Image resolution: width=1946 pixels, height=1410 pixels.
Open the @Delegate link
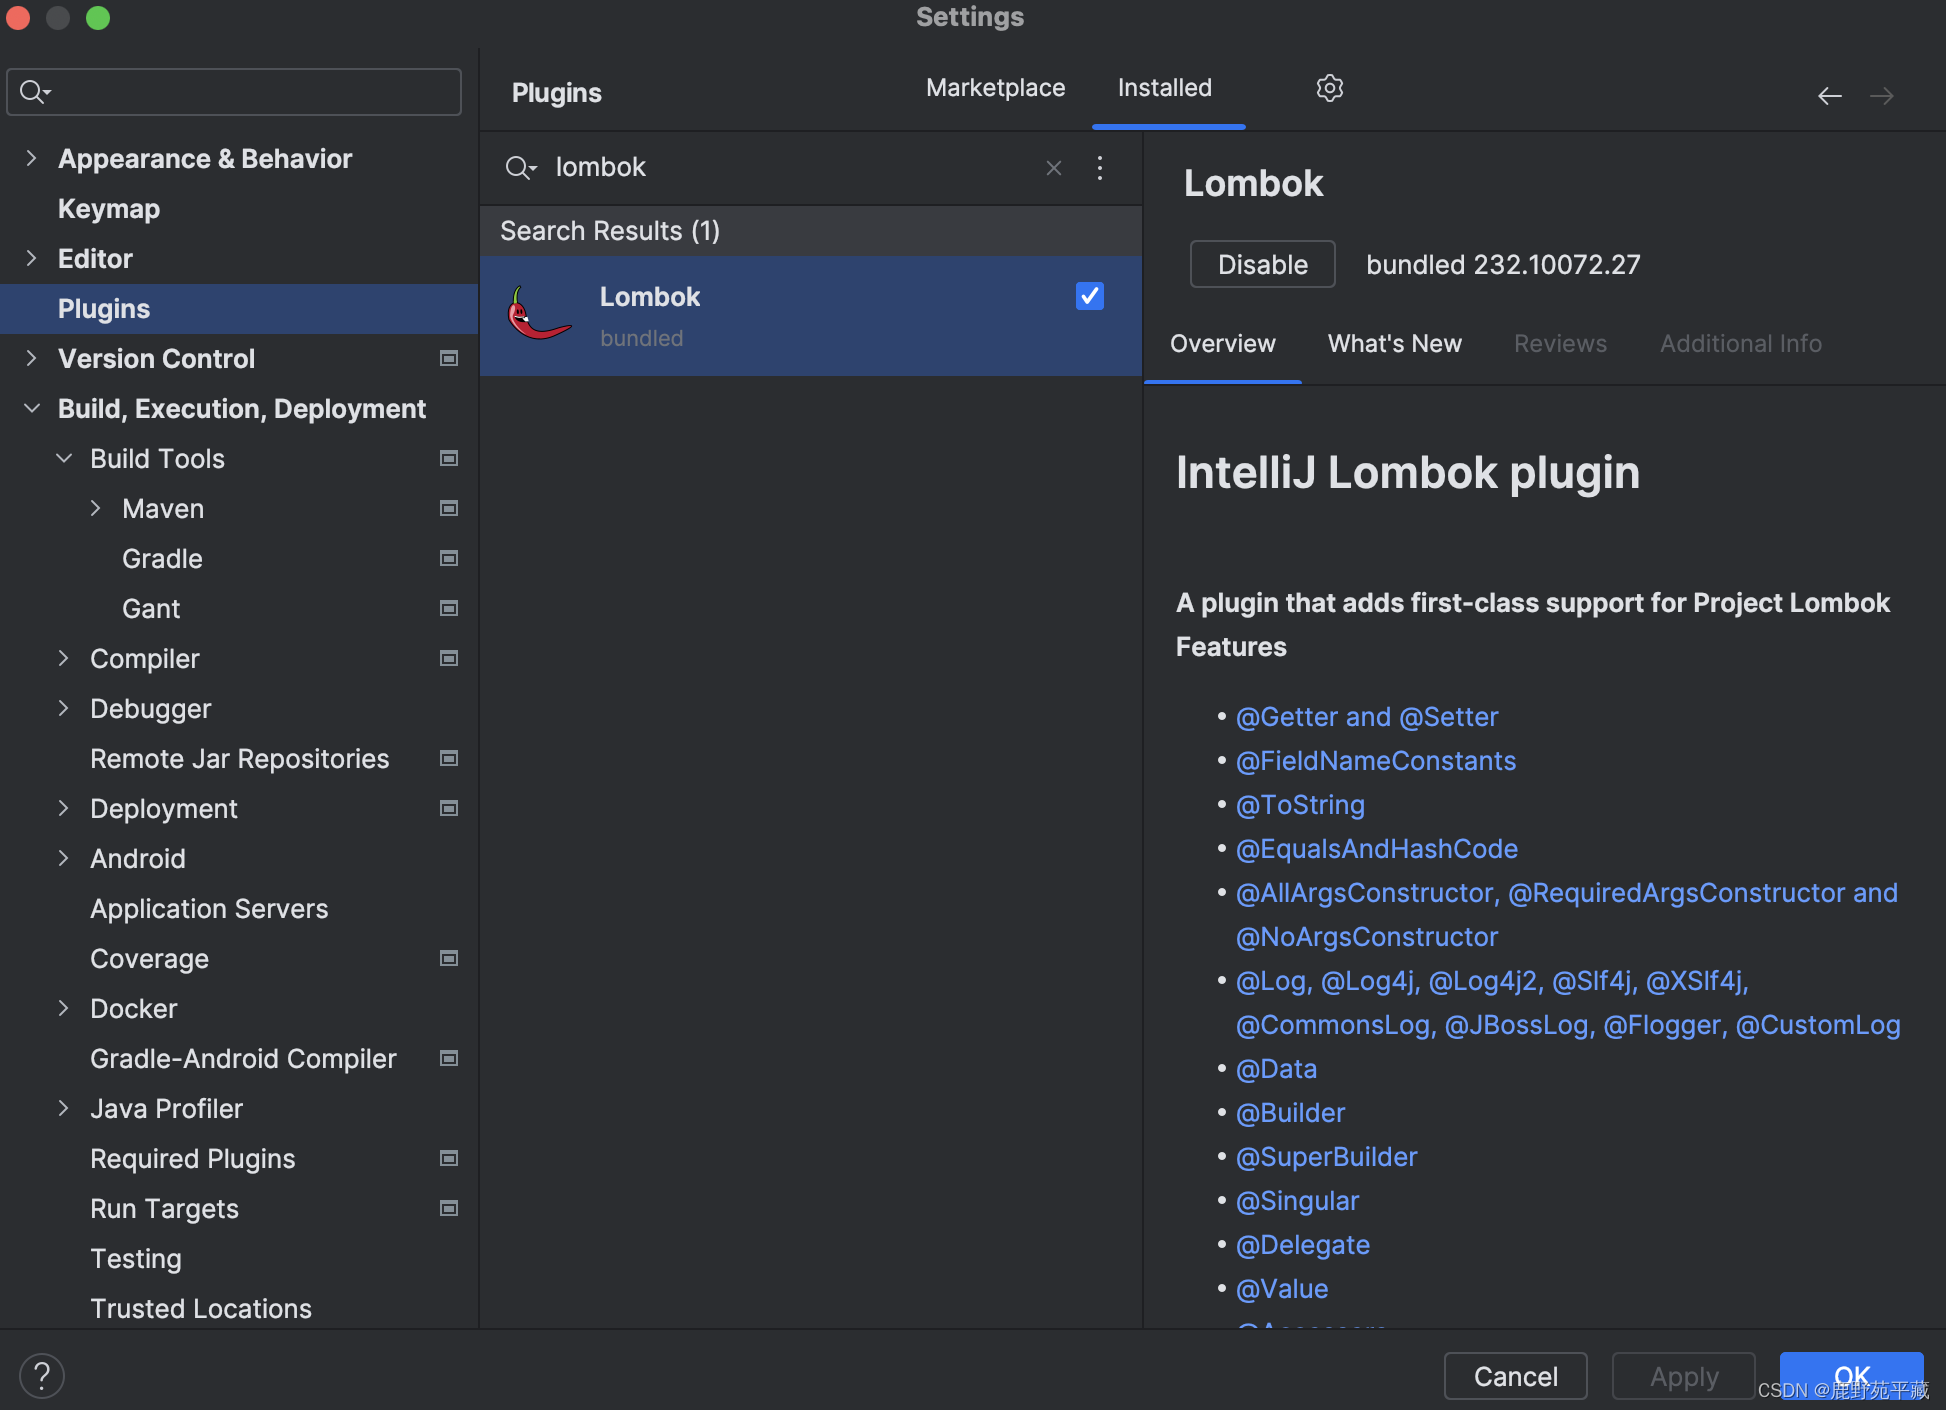(1303, 1245)
